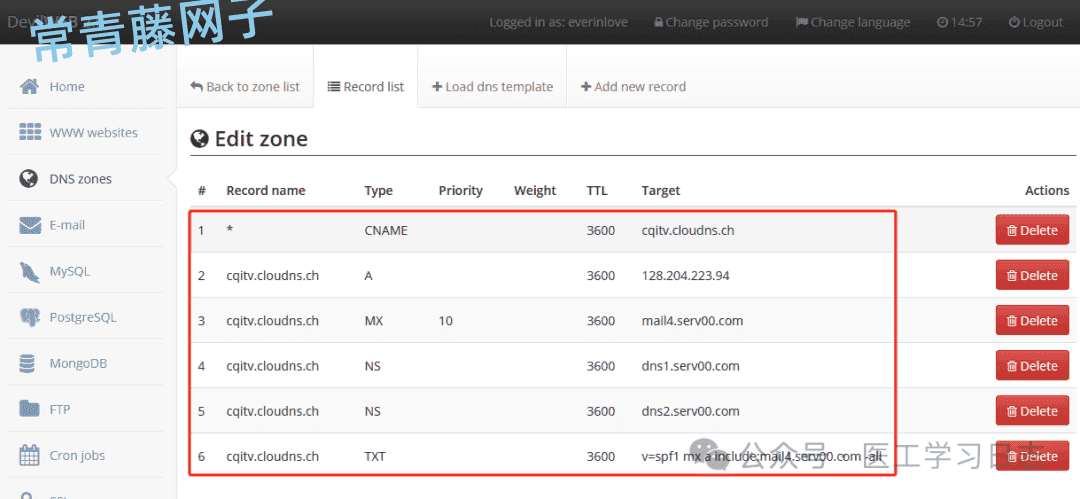
Task: Click the DNS zones globe icon
Action: [29, 179]
